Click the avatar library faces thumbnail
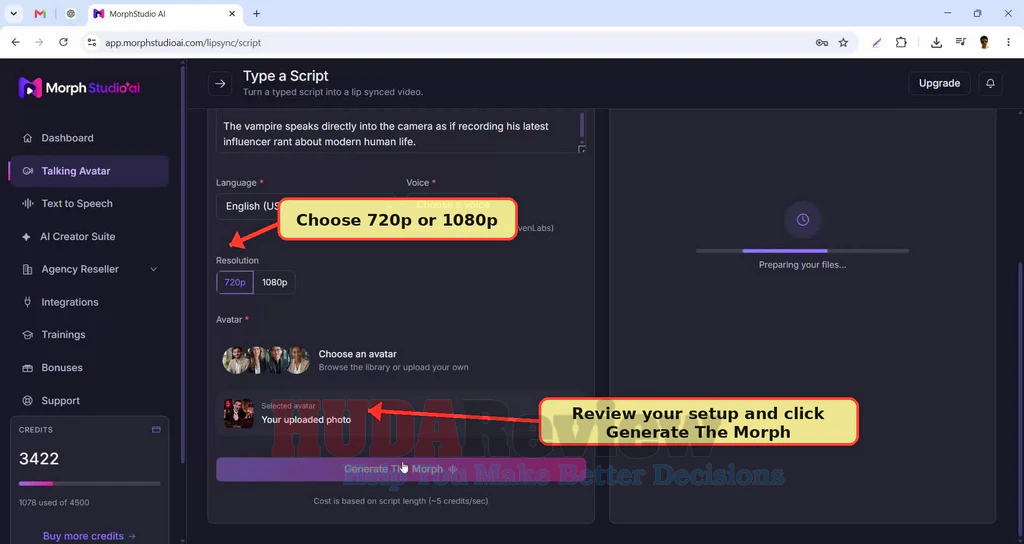Viewport: 1024px width, 544px height. [266, 360]
